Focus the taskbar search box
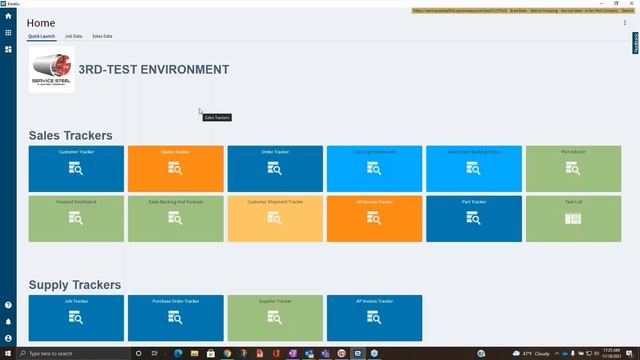Image resolution: width=640 pixels, height=360 pixels. 73,353
